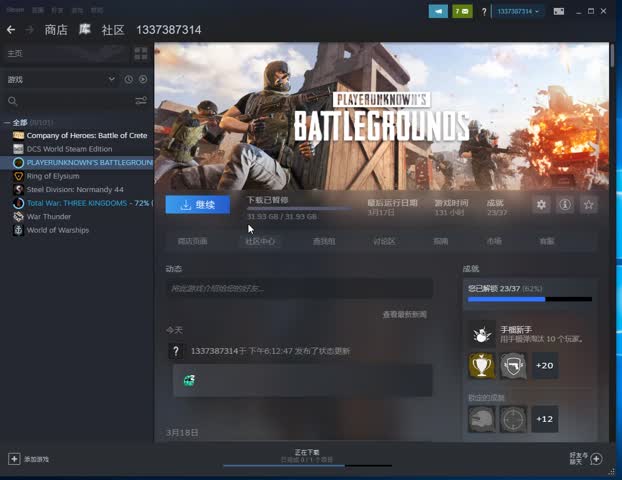Show +12 more locked achievements

click(x=545, y=419)
